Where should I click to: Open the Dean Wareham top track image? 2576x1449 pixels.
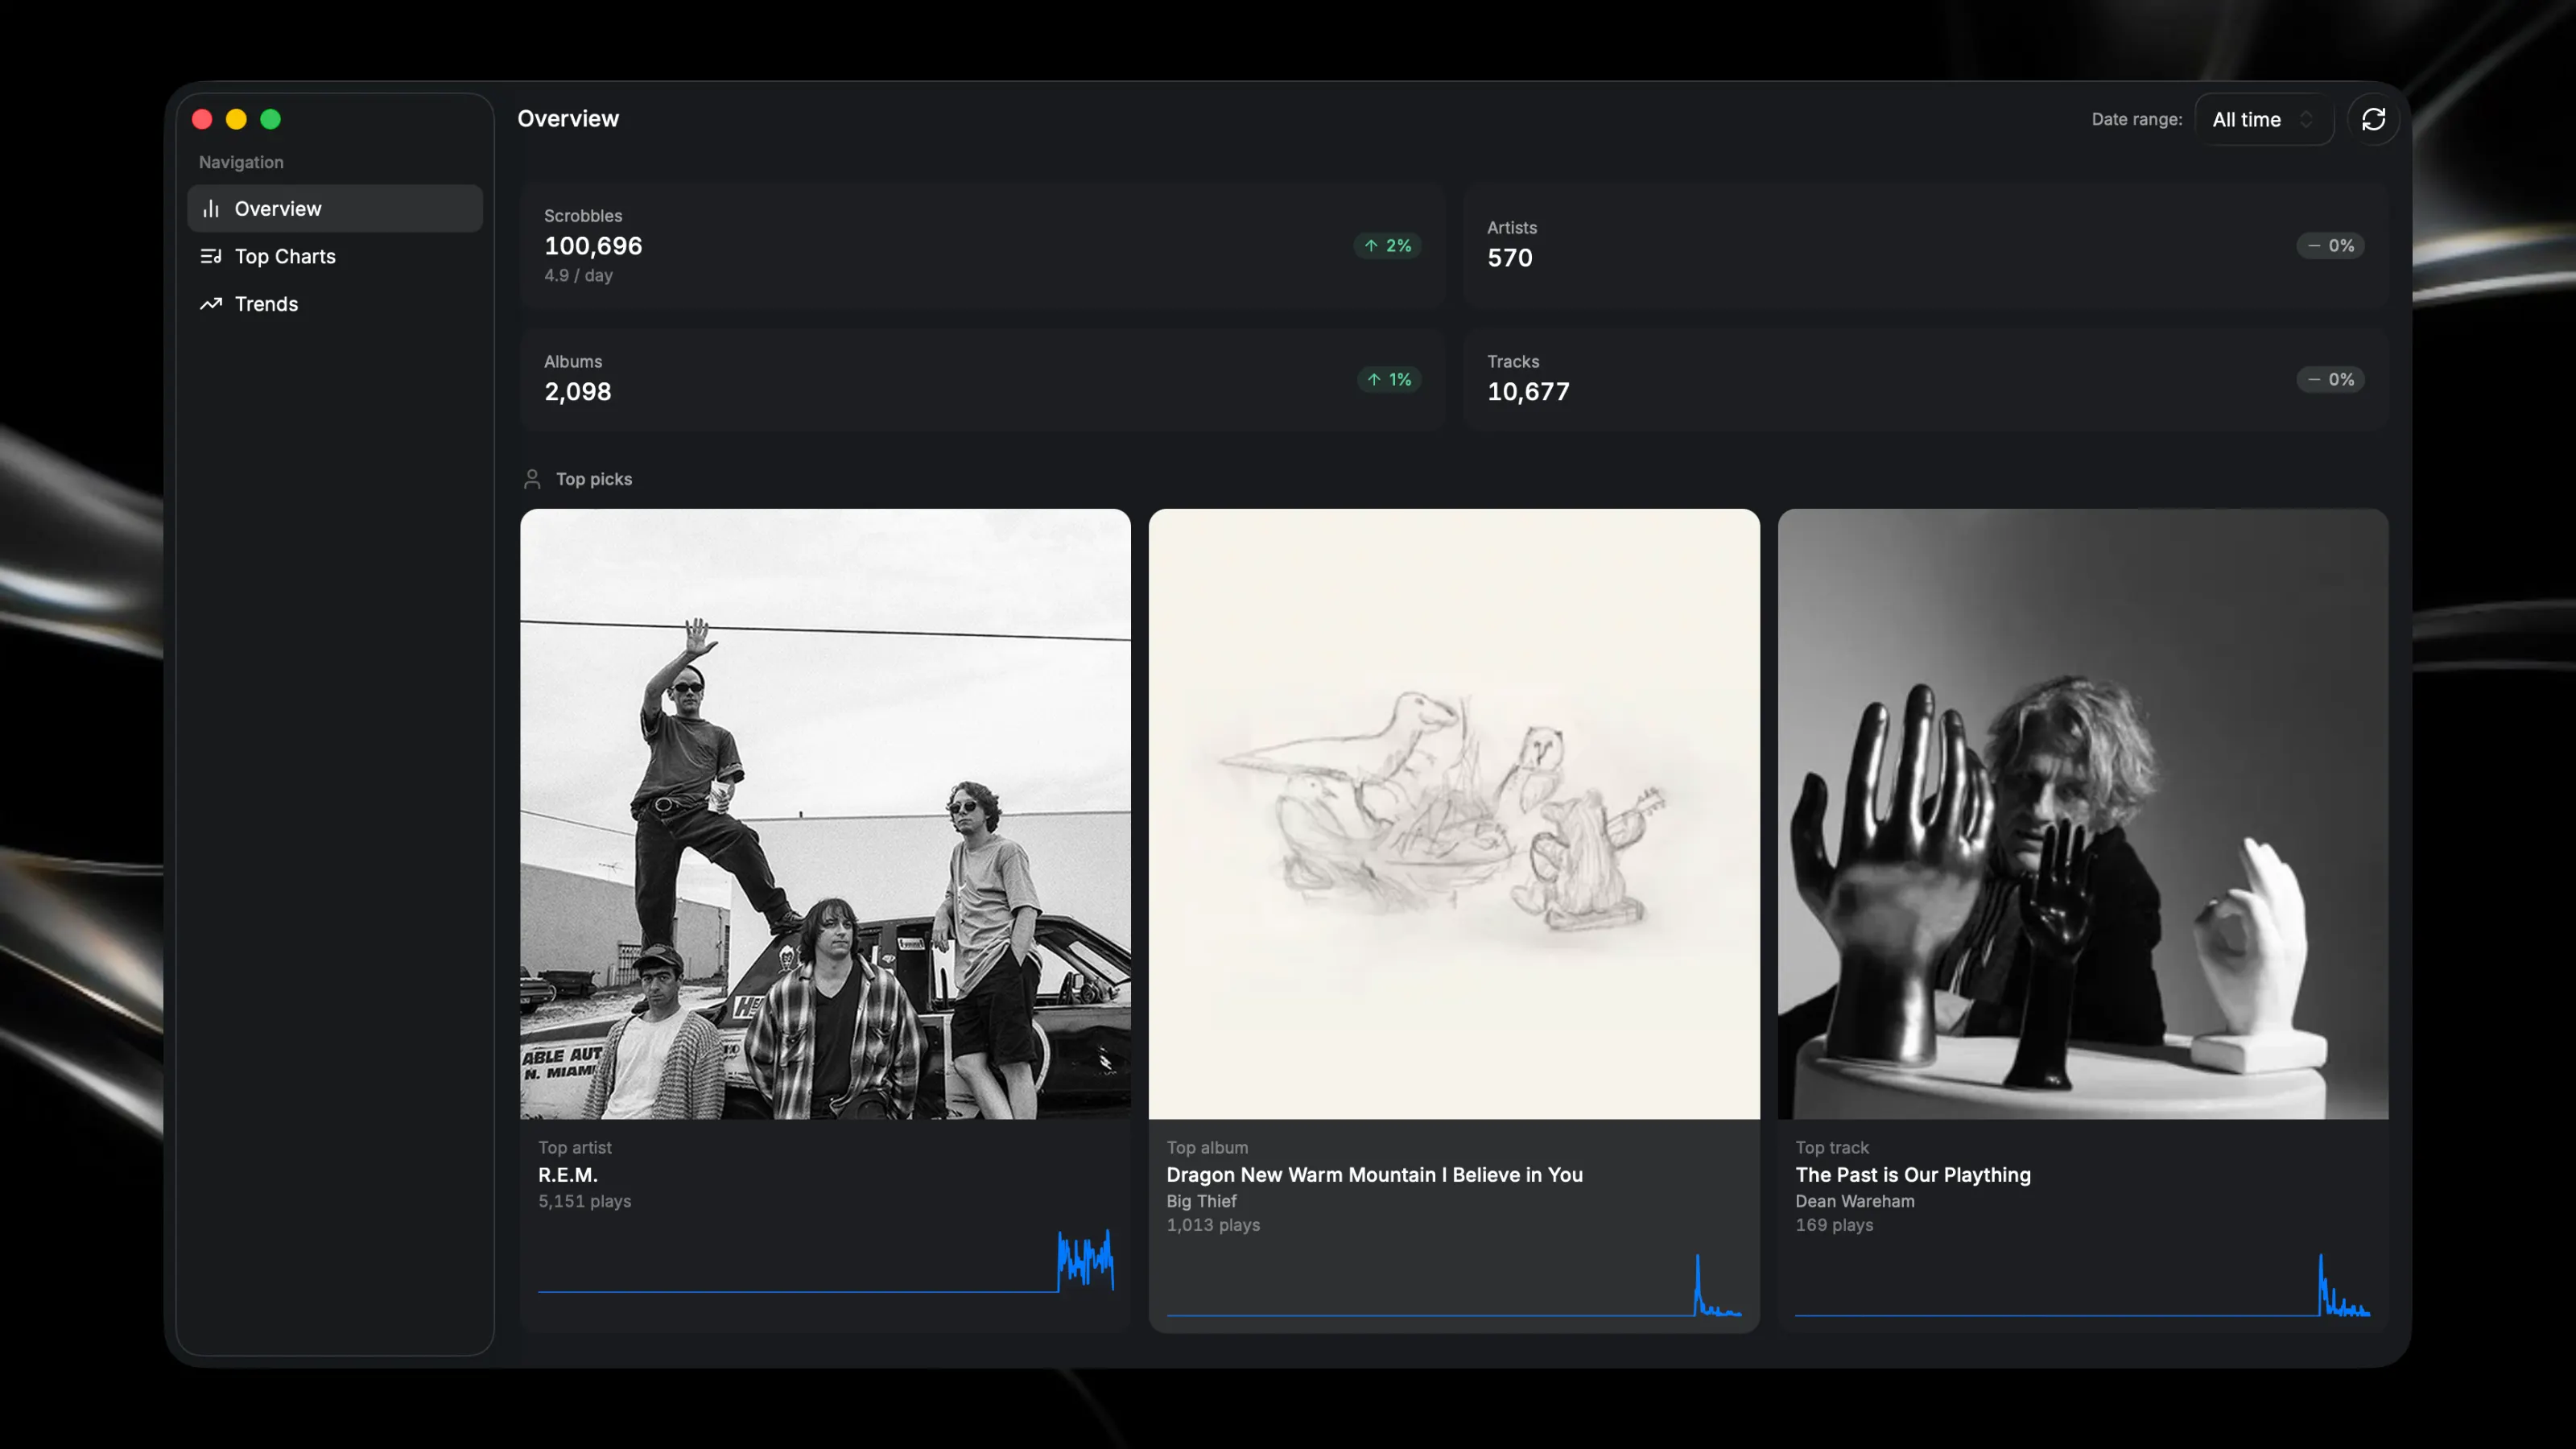(2083, 814)
